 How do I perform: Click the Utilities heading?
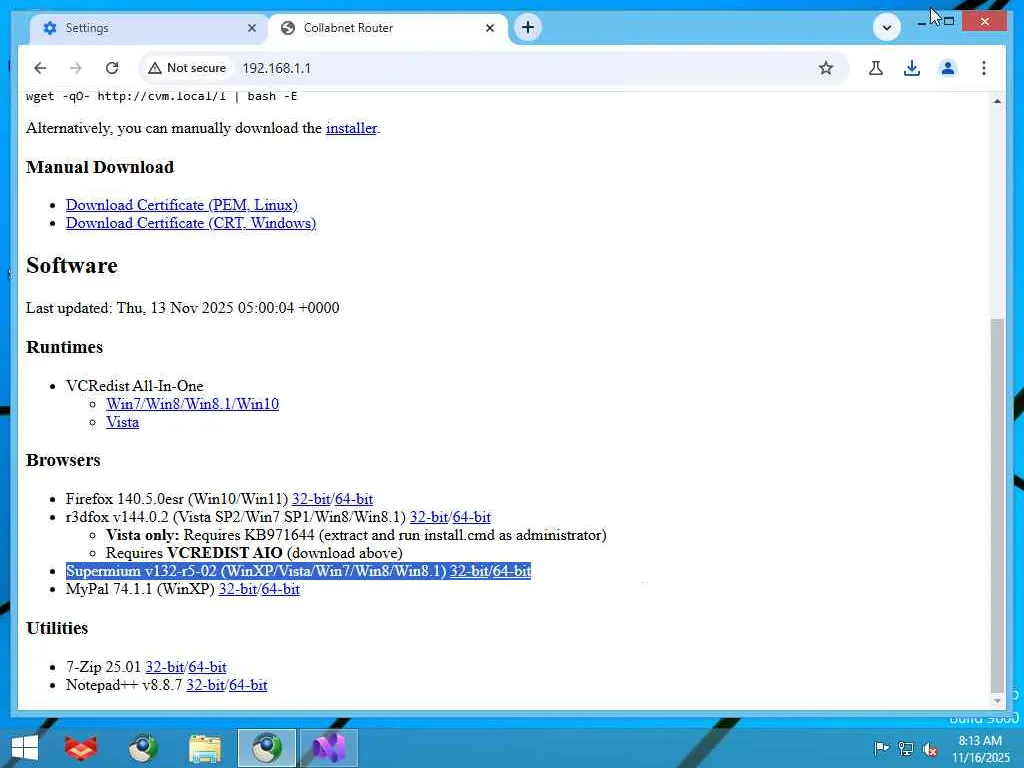57,628
